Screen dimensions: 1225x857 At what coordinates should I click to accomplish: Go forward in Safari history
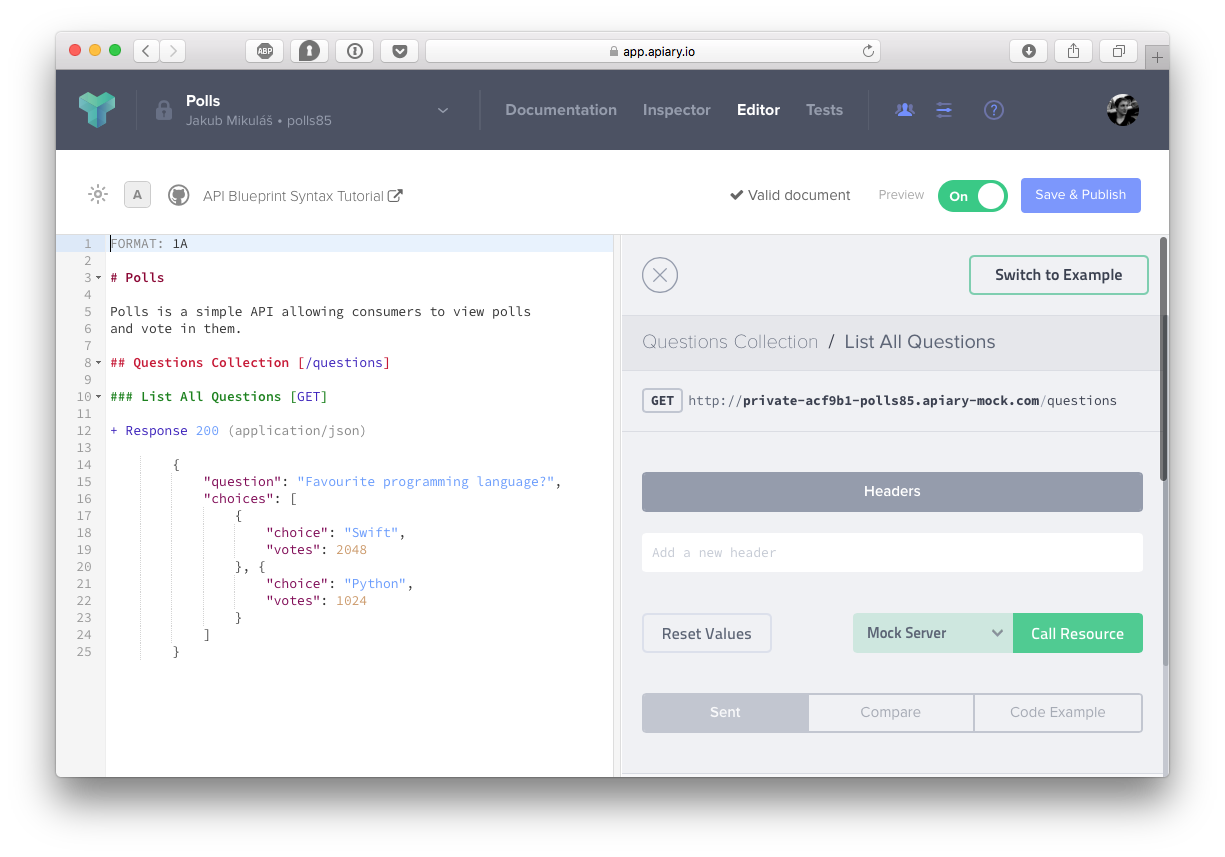[x=173, y=51]
